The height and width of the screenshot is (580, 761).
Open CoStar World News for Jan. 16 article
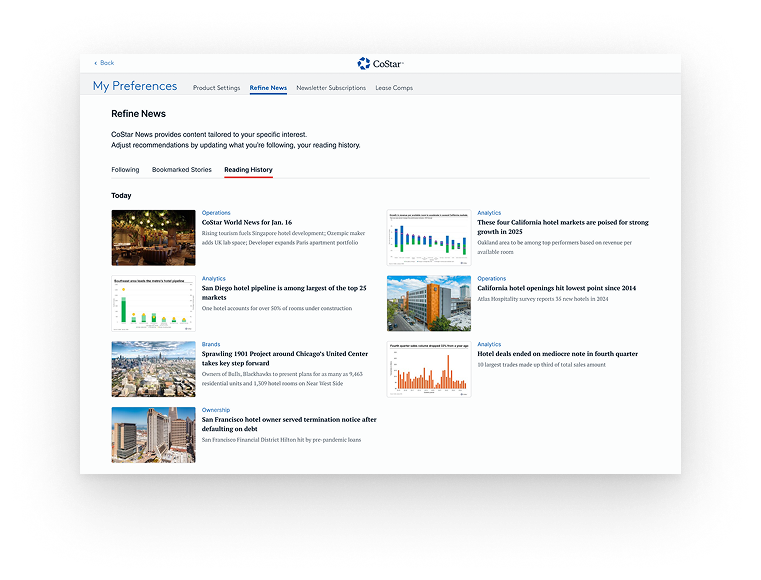(x=247, y=222)
